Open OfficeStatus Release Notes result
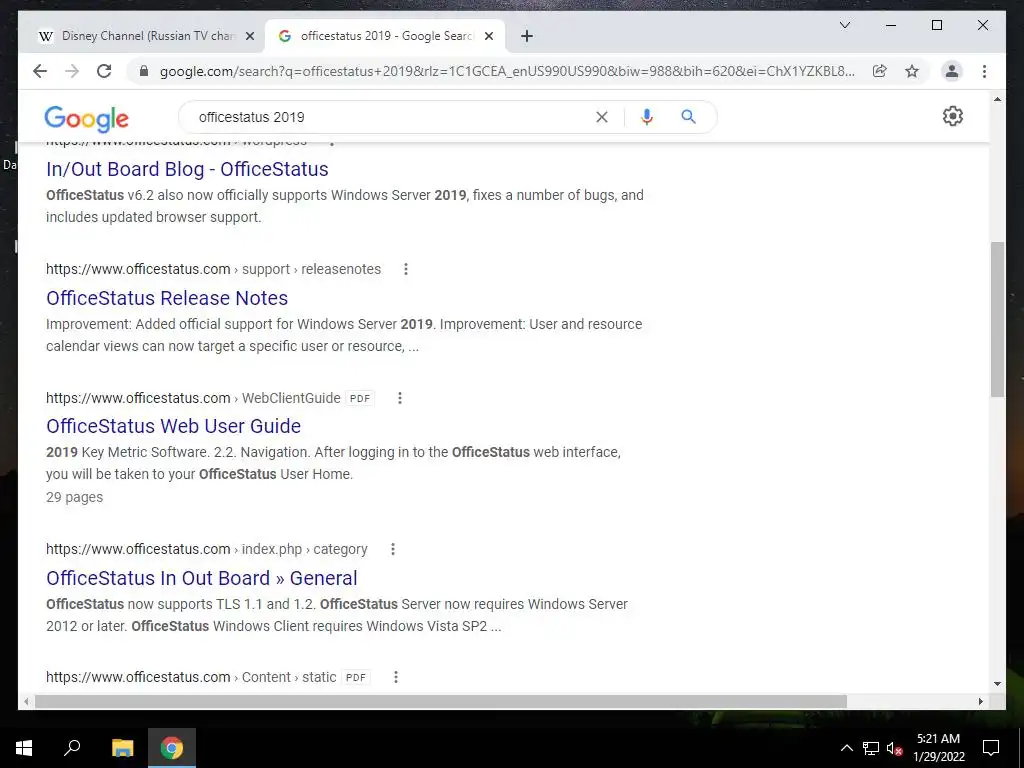This screenshot has height=768, width=1024. [167, 298]
